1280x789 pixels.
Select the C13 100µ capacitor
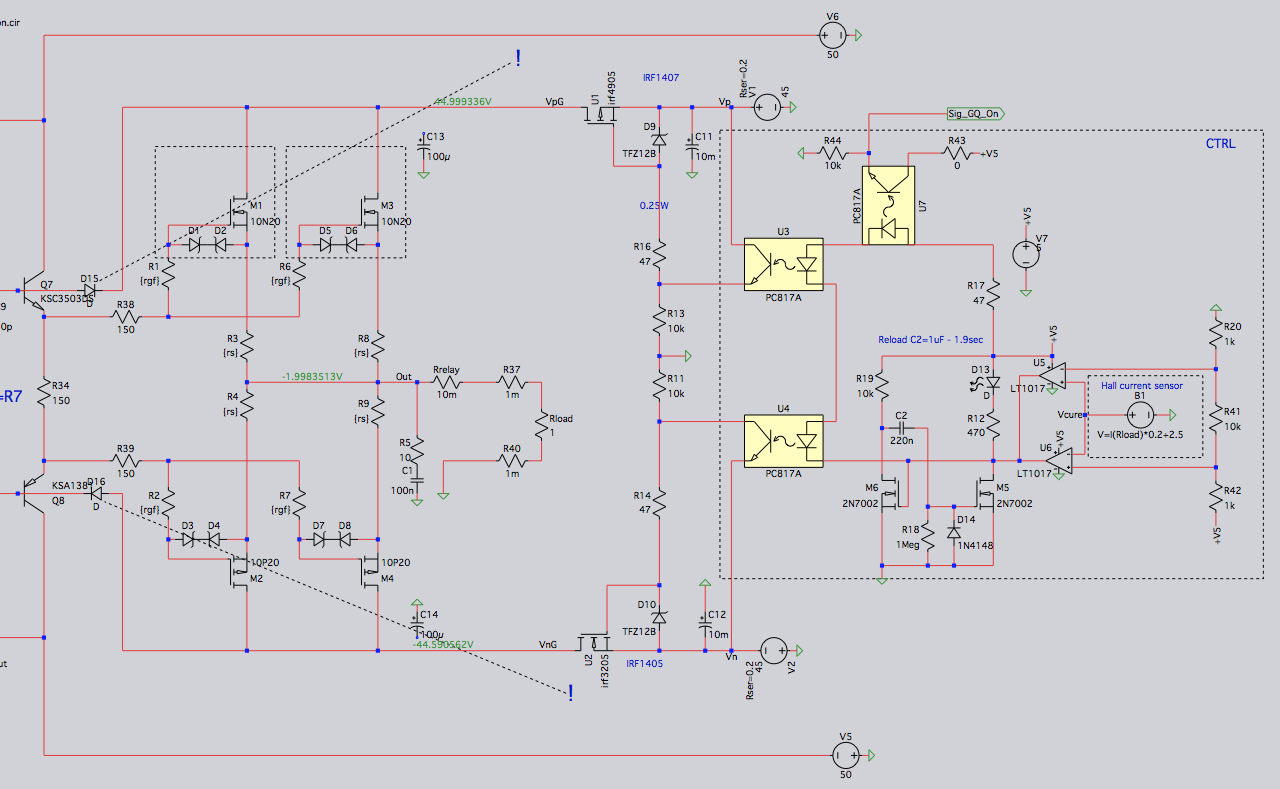(x=423, y=145)
